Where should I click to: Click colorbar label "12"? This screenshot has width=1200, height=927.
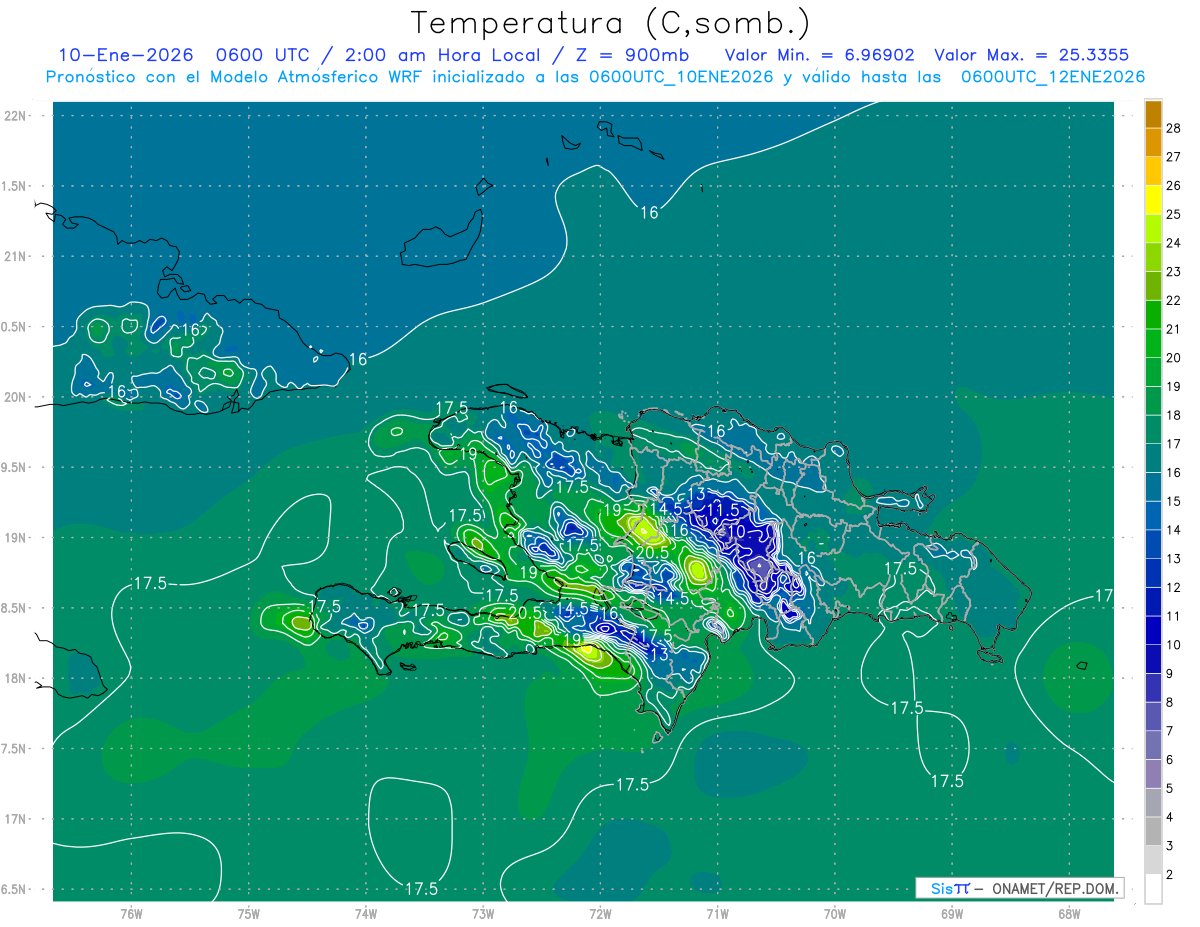click(x=1174, y=588)
